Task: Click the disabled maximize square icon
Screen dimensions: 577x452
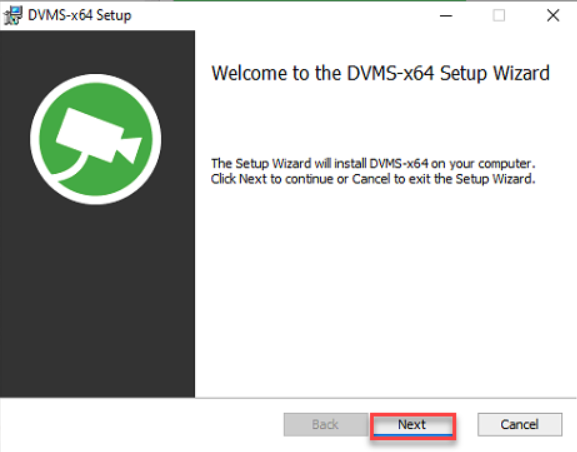Action: click(499, 15)
